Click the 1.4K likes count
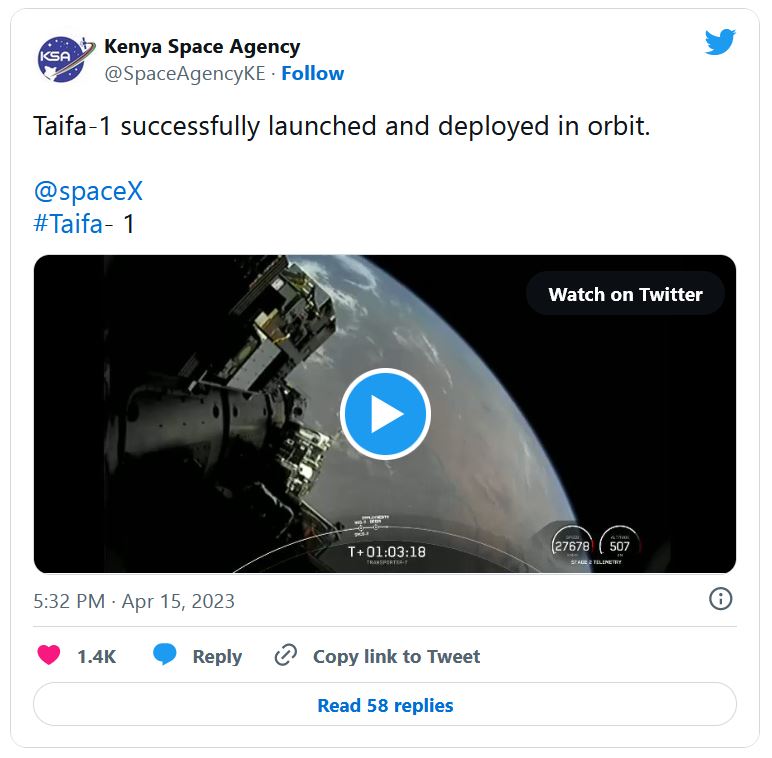 click(x=96, y=656)
